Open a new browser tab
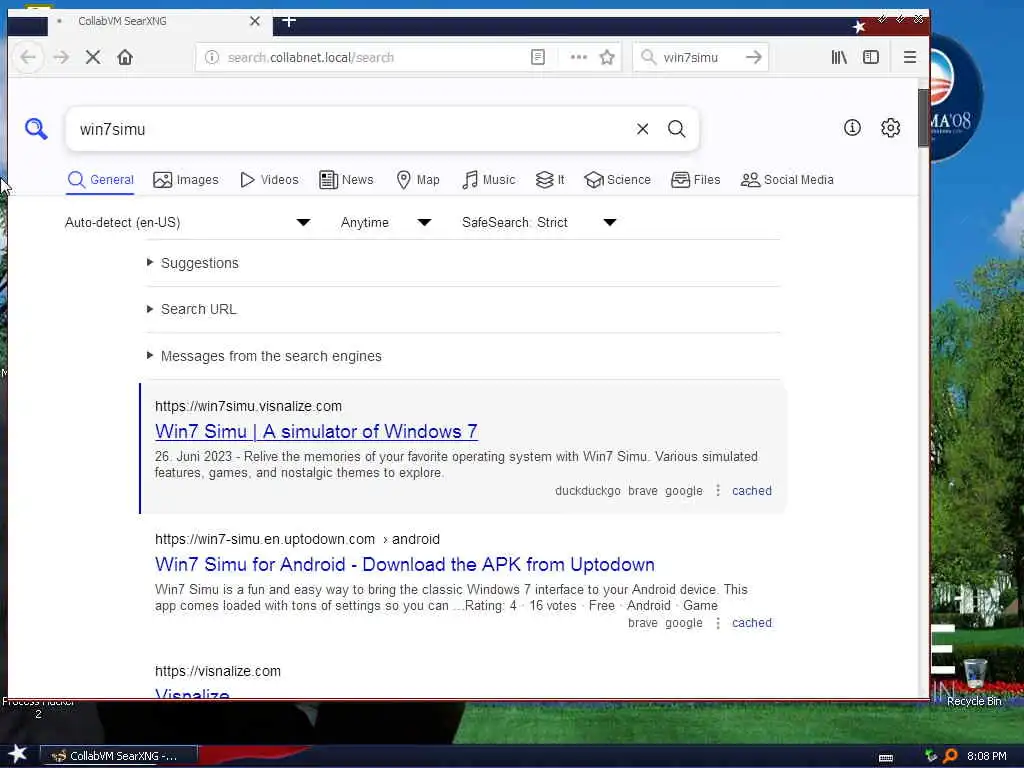This screenshot has width=1024, height=768. [x=289, y=21]
